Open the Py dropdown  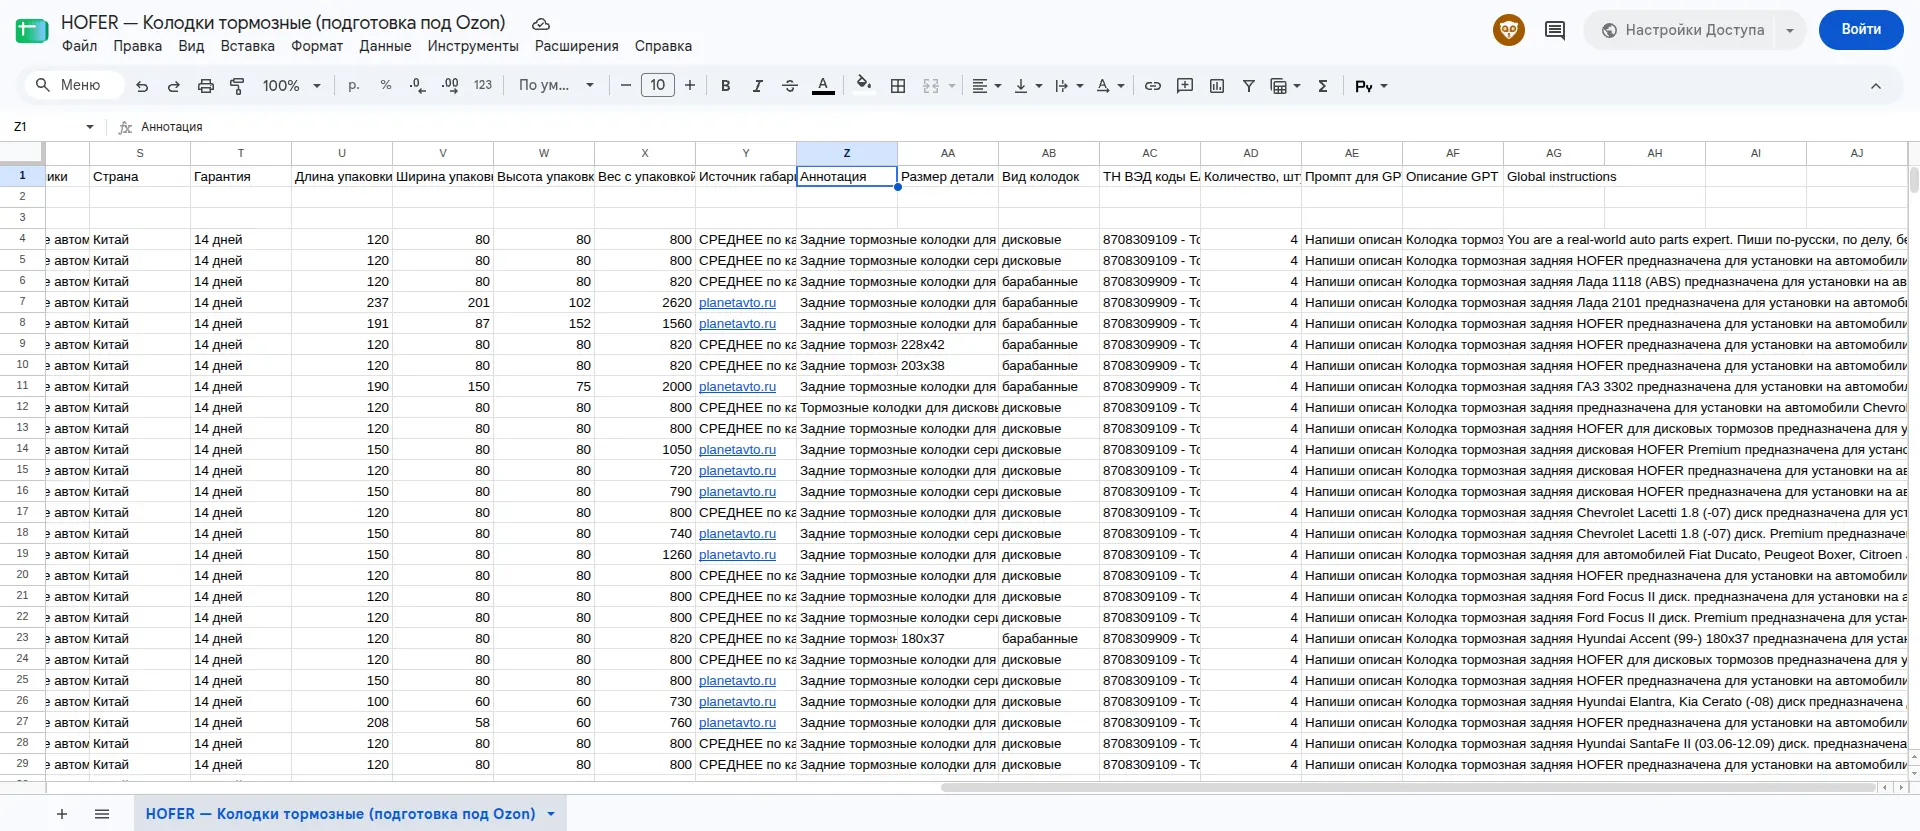(x=1371, y=86)
